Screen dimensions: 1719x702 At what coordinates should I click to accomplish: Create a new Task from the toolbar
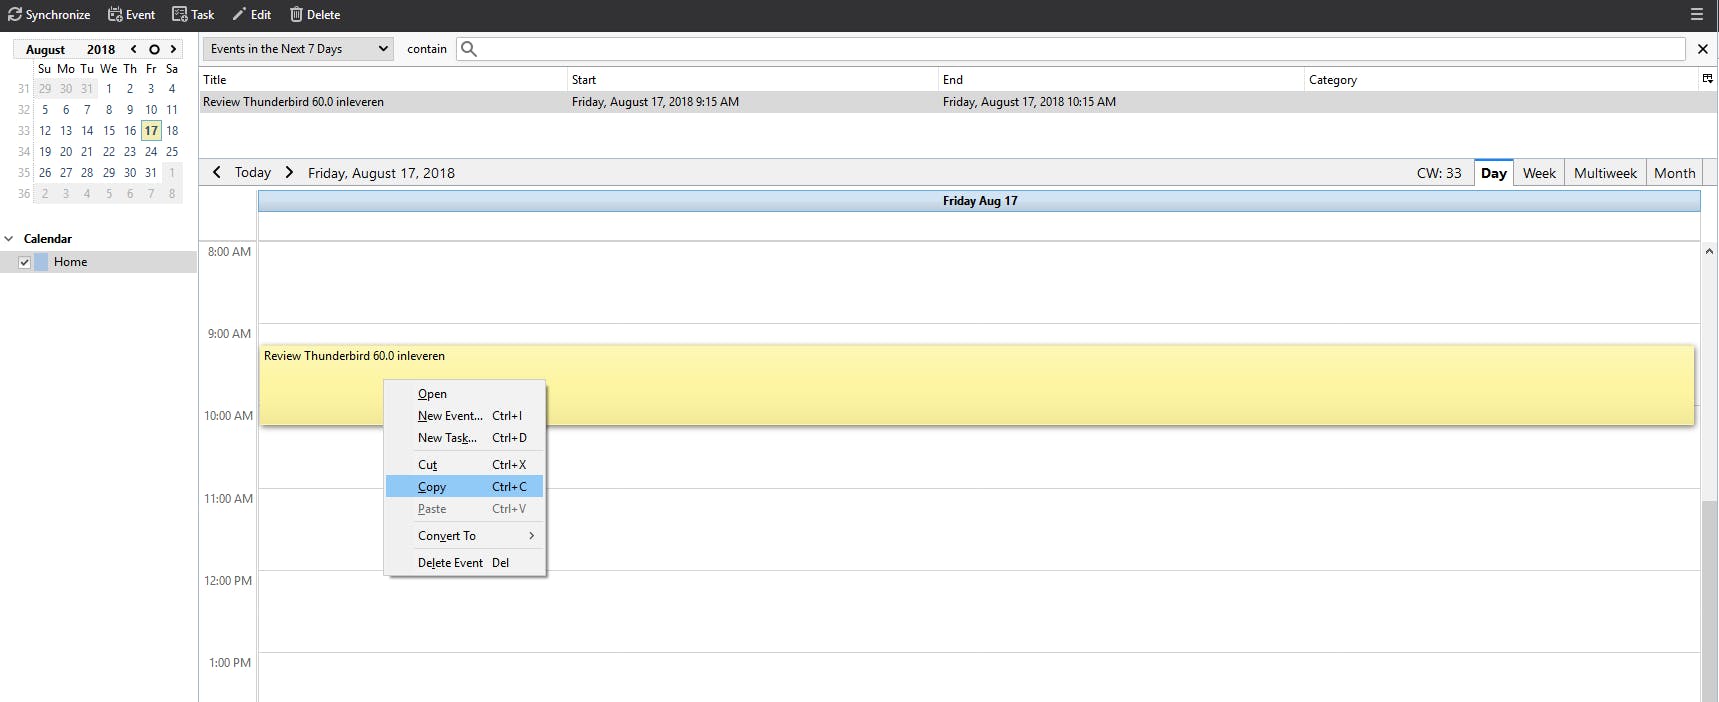[193, 15]
